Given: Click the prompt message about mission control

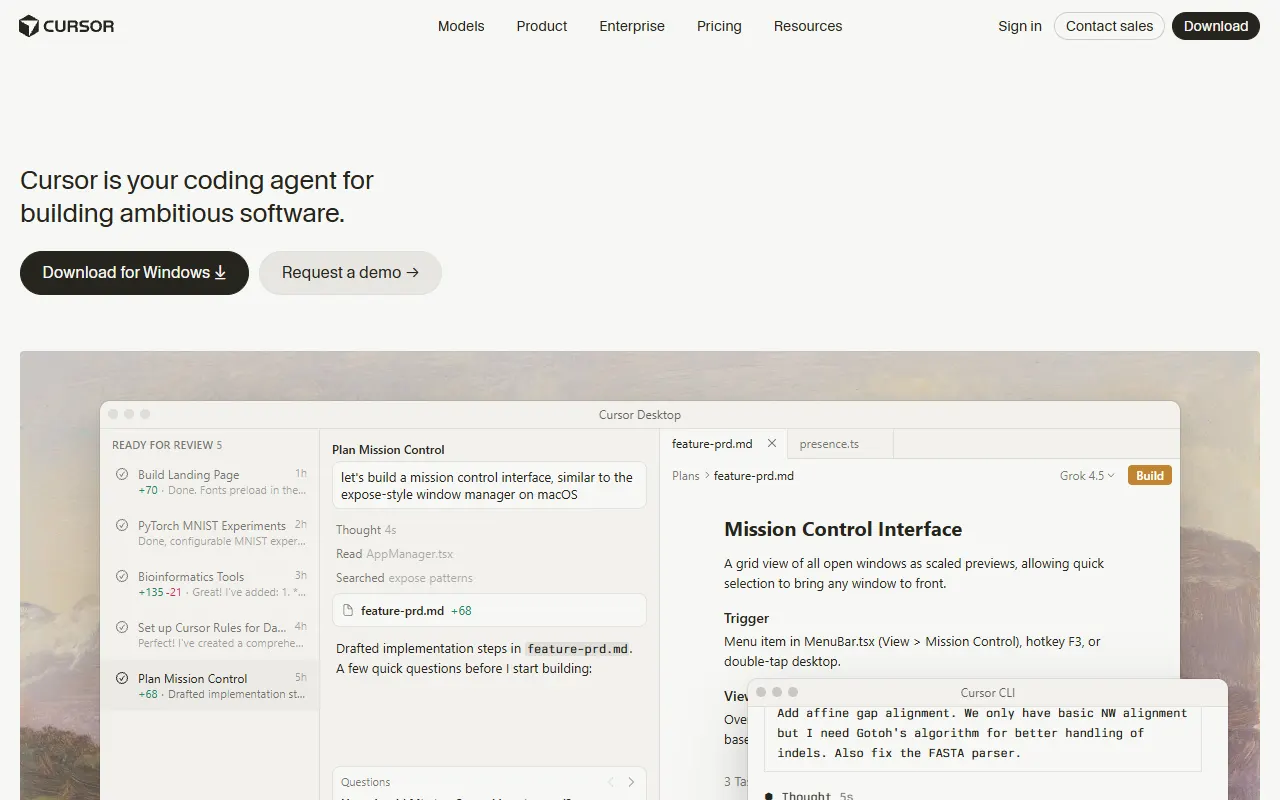Looking at the screenshot, I should (x=489, y=485).
